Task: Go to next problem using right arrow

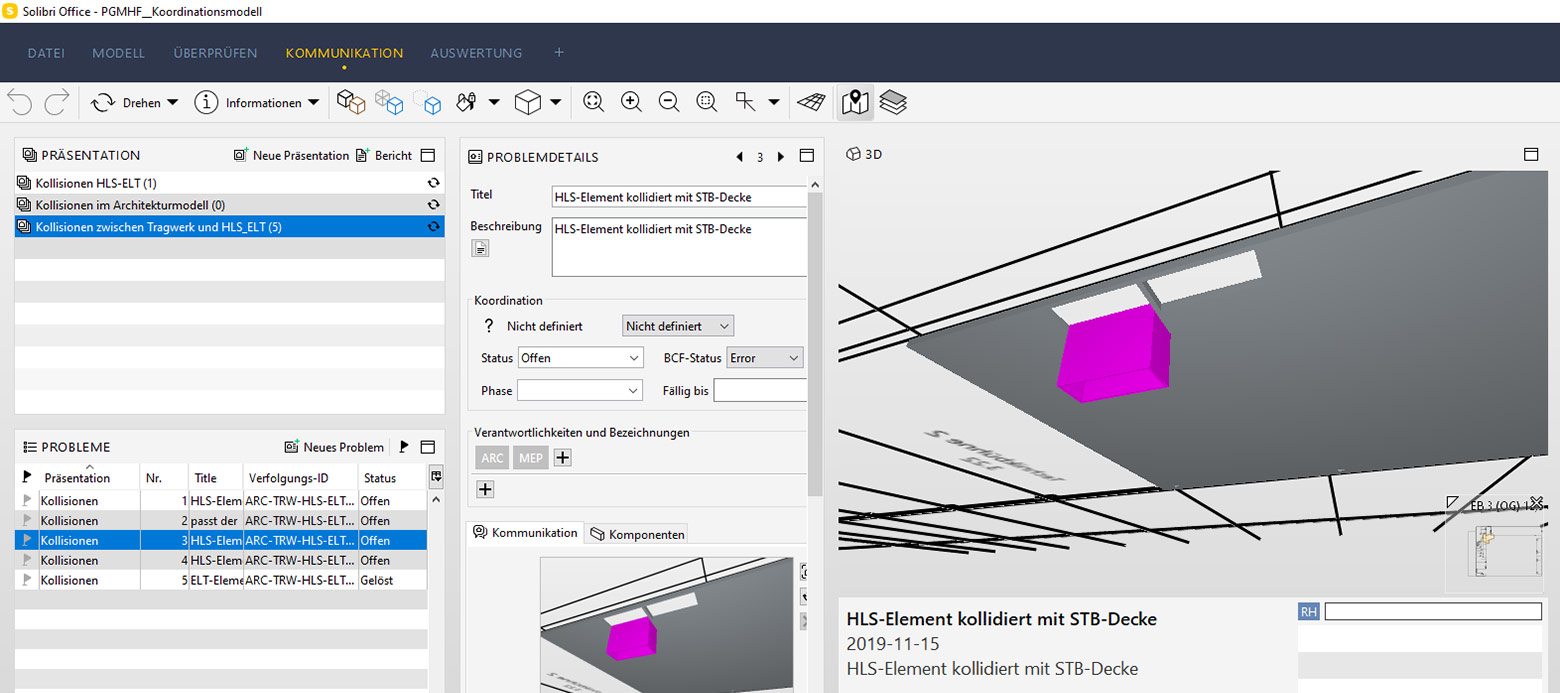Action: pos(781,157)
